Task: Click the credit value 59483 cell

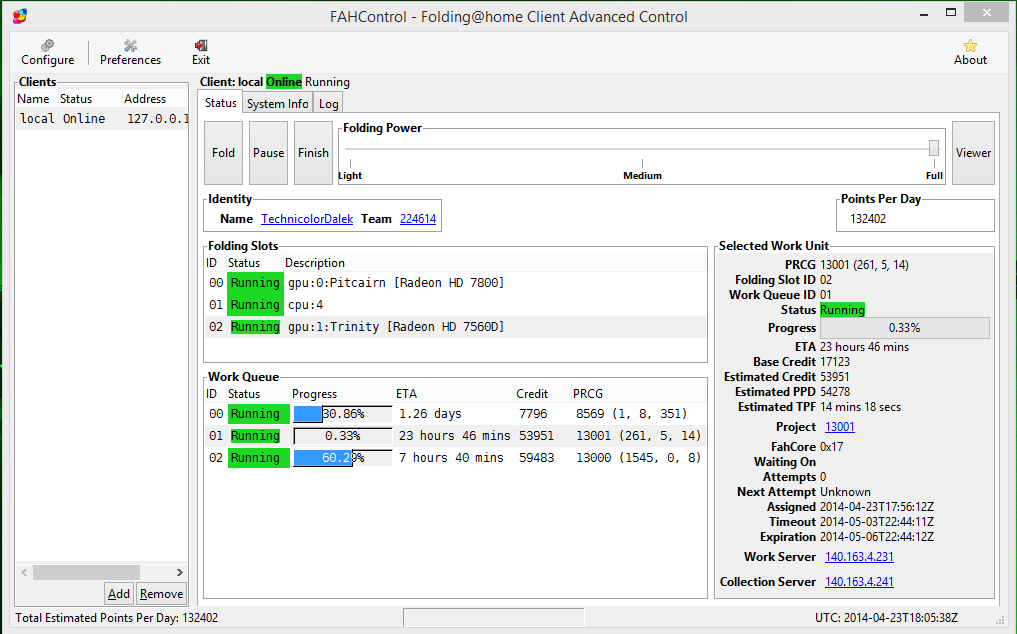Action: tap(536, 458)
